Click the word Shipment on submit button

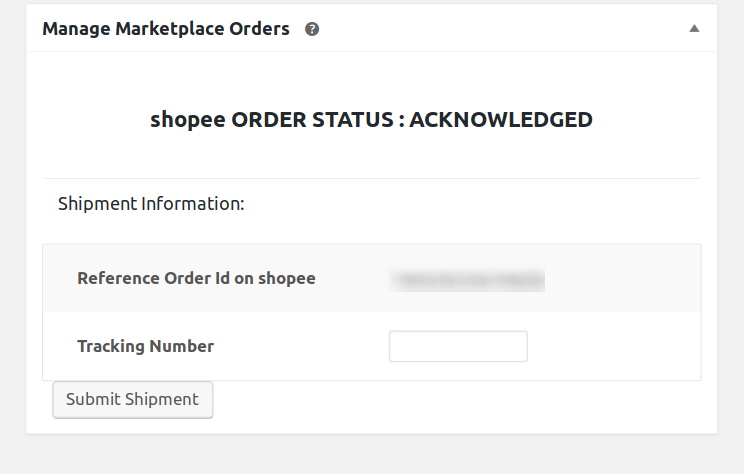[x=162, y=400]
